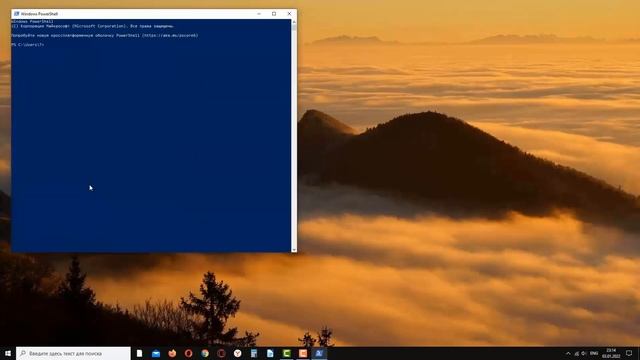Open the blue document app on taskbar
Viewport: 640px width, 360px height.
(270, 353)
